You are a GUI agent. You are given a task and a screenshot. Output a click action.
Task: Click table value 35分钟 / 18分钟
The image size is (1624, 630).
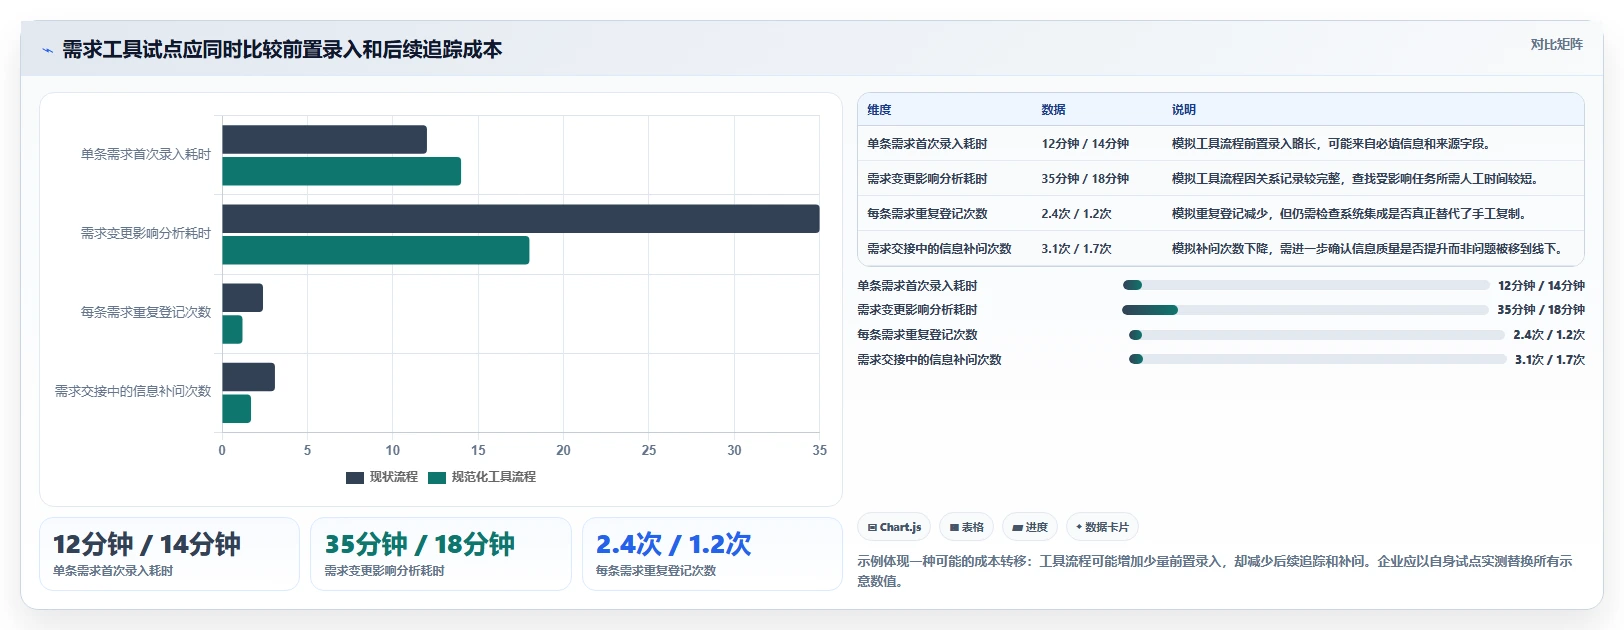[1085, 179]
